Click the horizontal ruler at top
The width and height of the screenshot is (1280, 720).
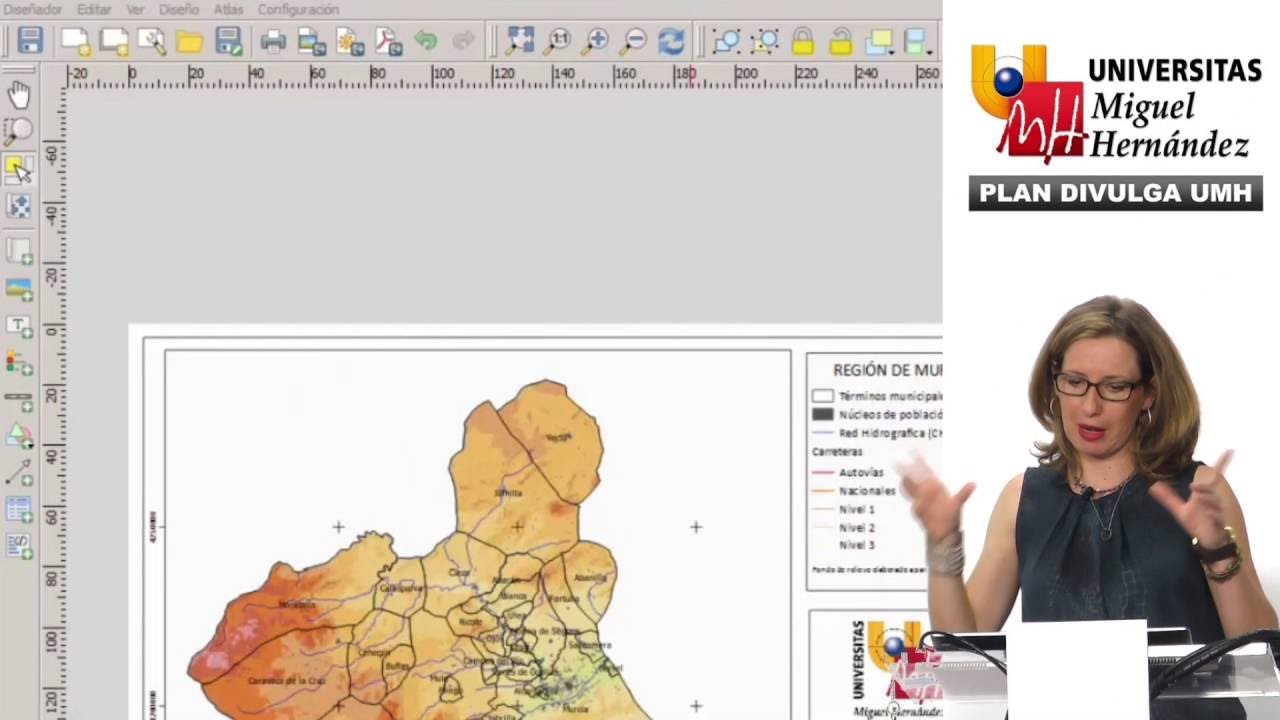pos(504,77)
